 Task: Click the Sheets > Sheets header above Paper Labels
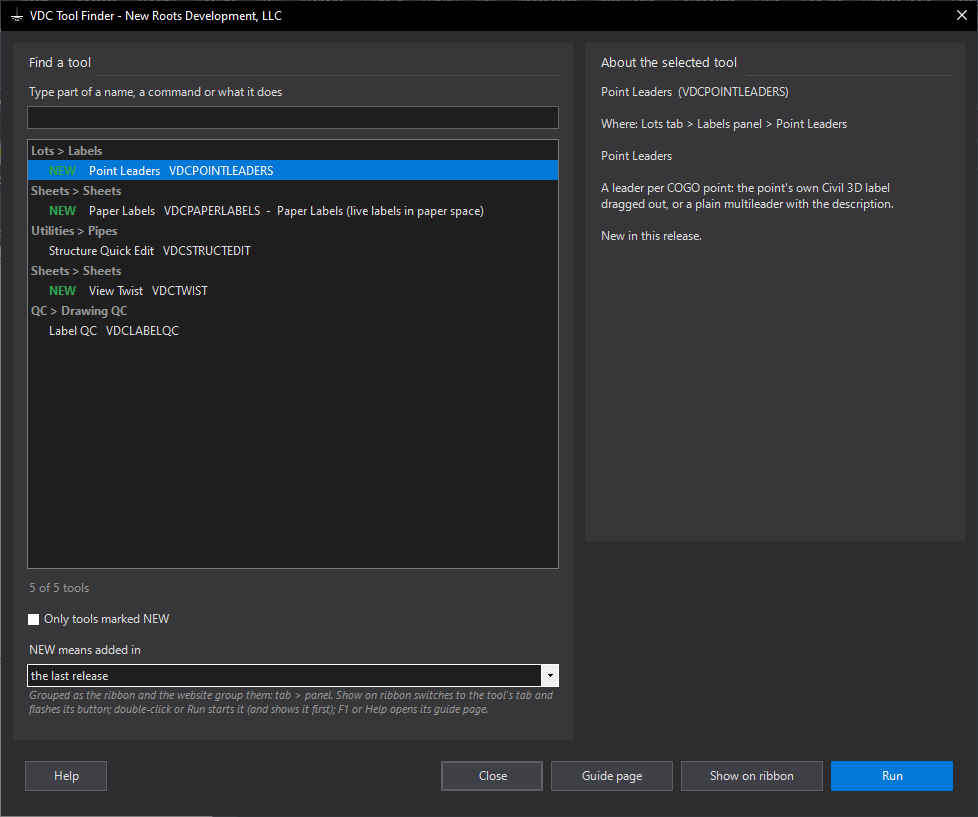pyautogui.click(x=76, y=191)
